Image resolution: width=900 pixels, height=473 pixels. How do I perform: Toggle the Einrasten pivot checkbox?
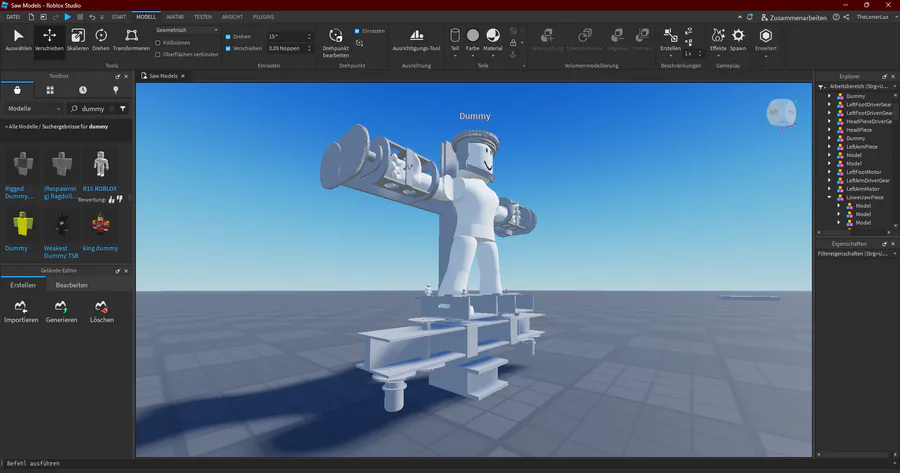(x=357, y=31)
